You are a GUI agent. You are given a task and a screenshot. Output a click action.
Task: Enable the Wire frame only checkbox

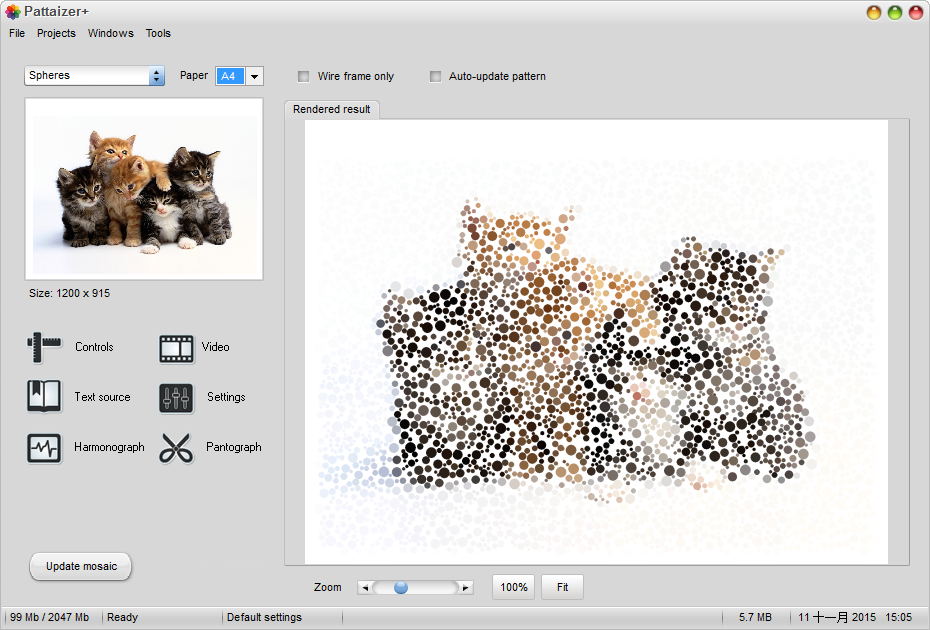(x=304, y=77)
